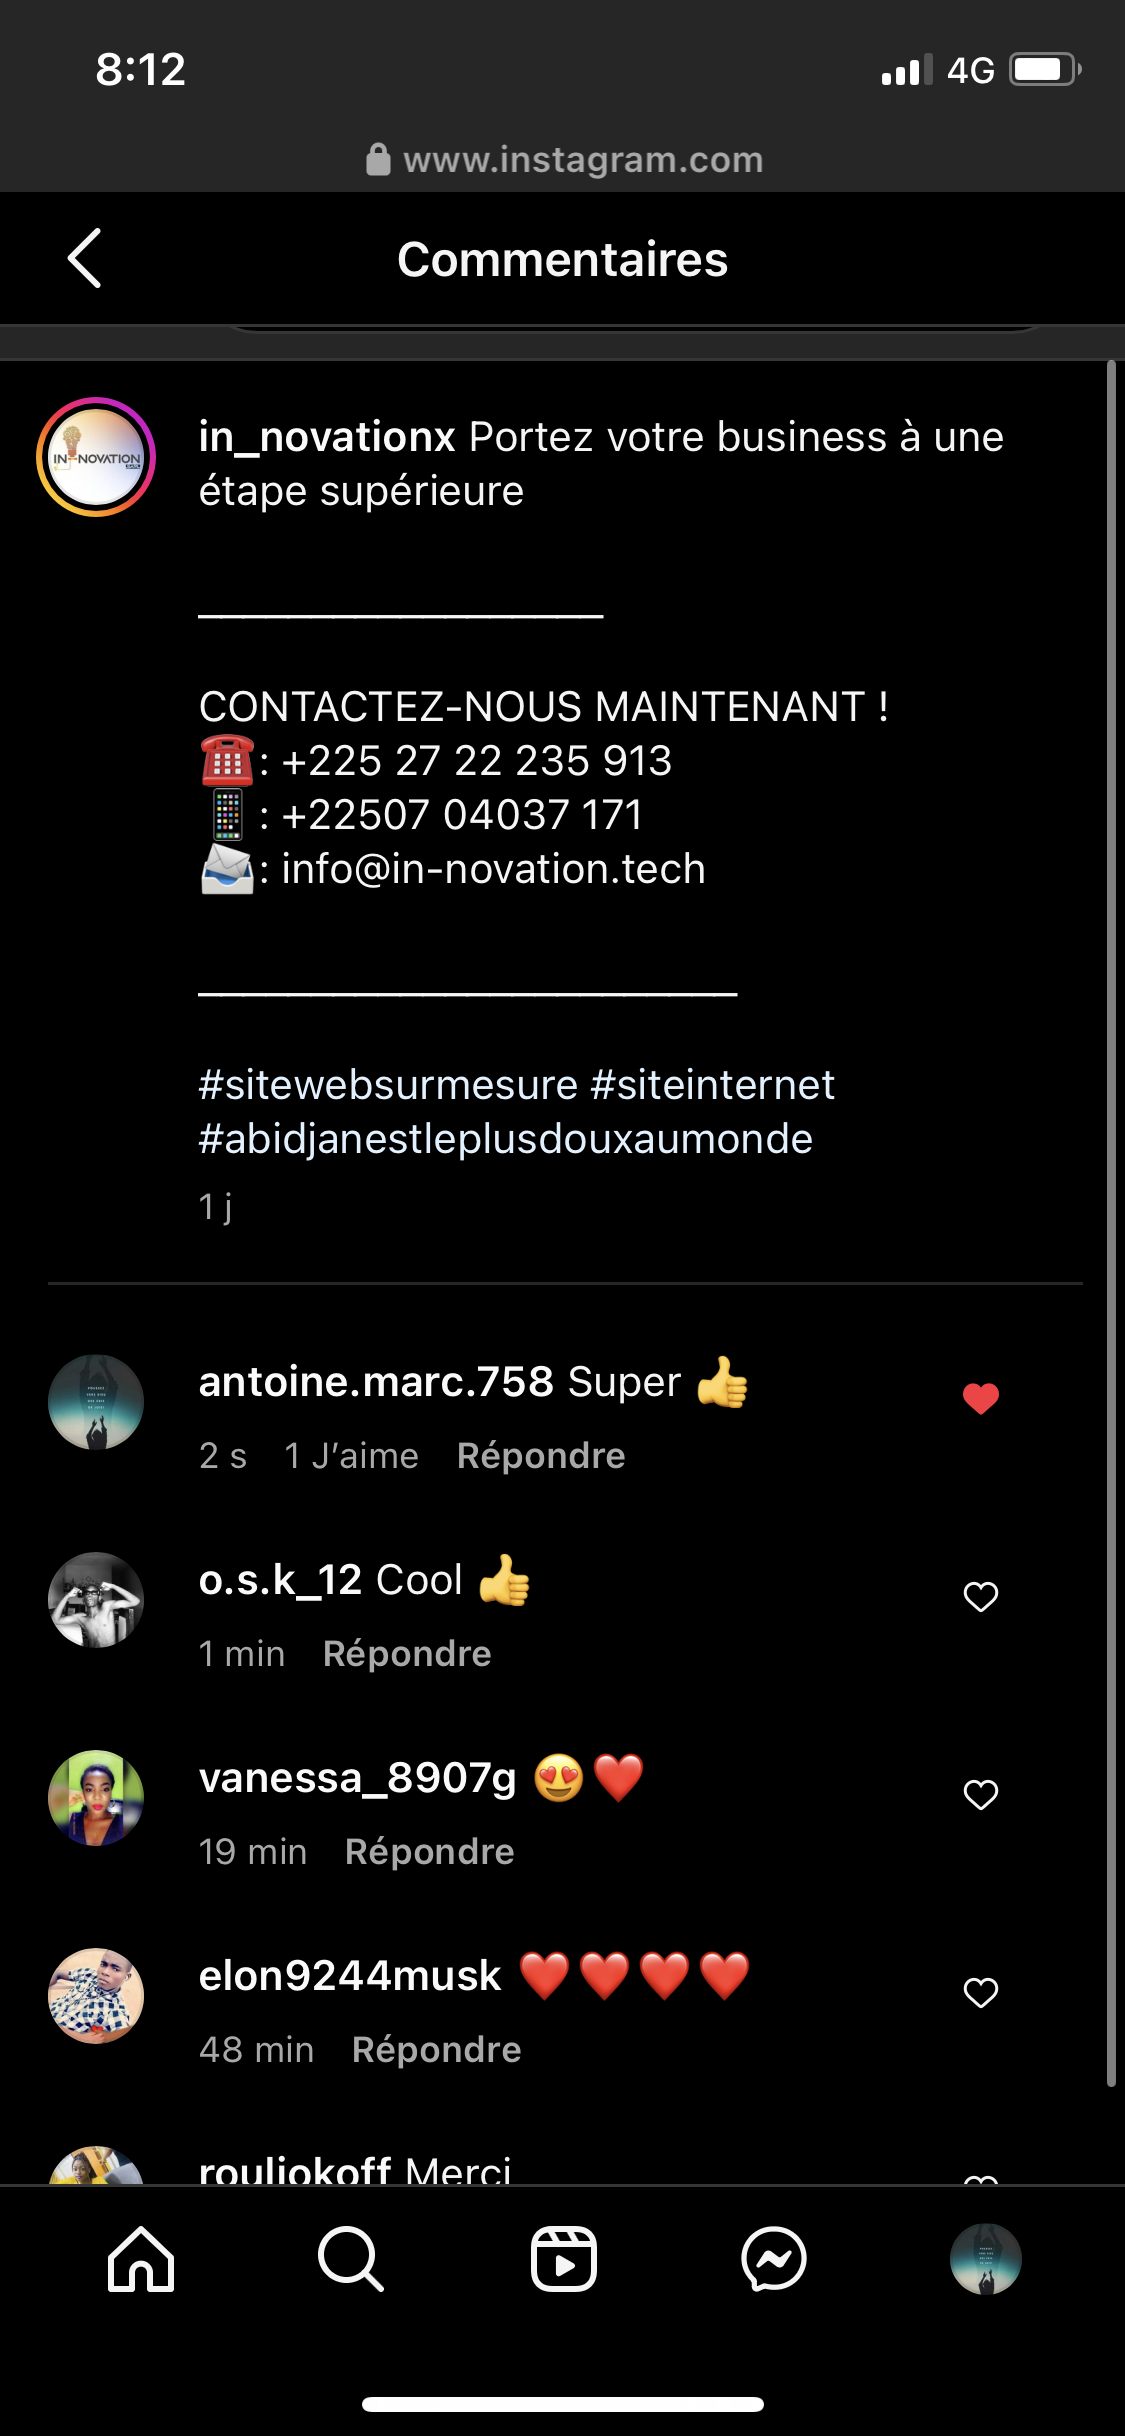Viewport: 1125px width, 2436px height.
Task: Open the Search tab
Action: pyautogui.click(x=350, y=2259)
